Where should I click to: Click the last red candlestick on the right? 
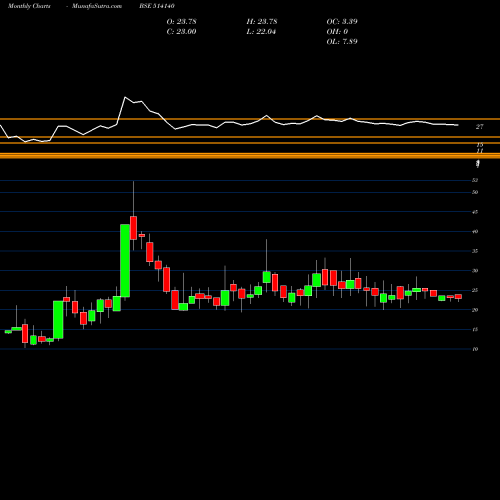pyautogui.click(x=458, y=296)
